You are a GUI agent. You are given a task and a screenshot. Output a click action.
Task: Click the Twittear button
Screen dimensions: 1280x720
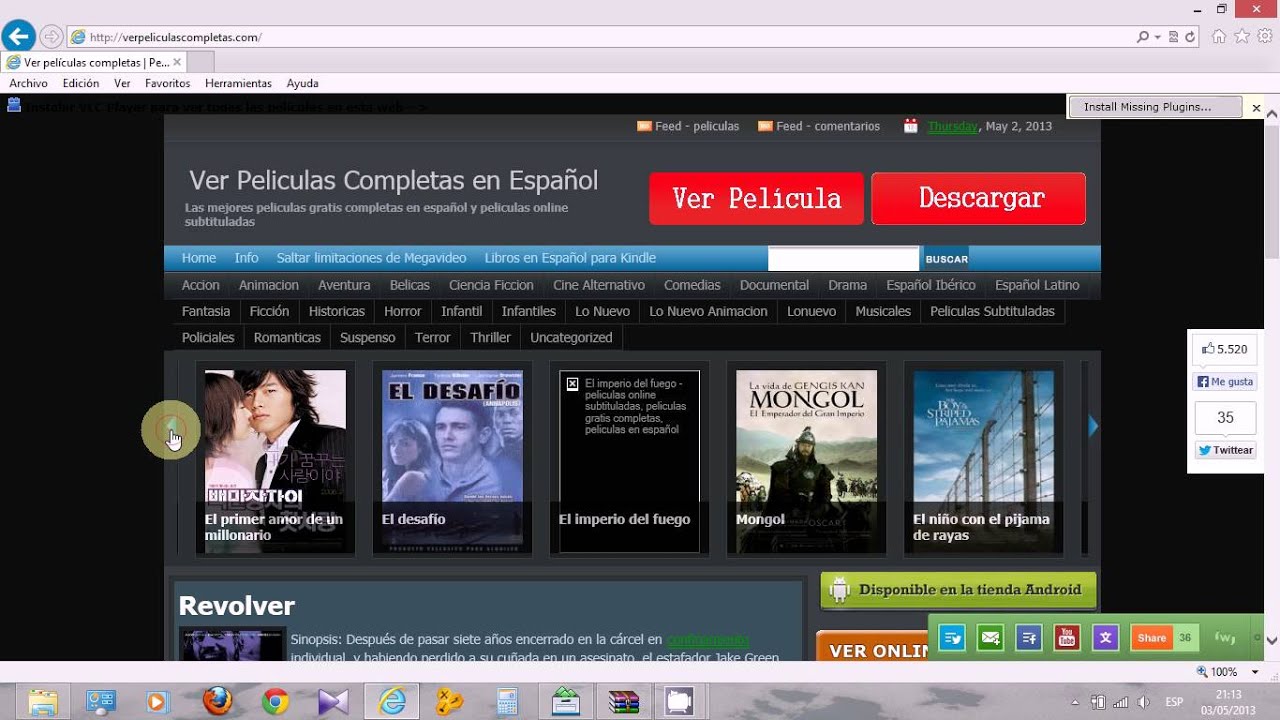click(x=1225, y=450)
